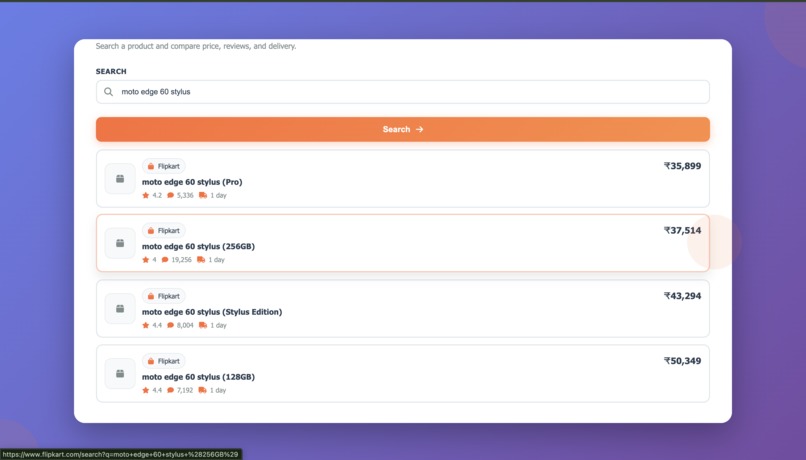Image resolution: width=806 pixels, height=460 pixels.
Task: Click the reviews bubble icon beside 7,192
Action: [171, 390]
